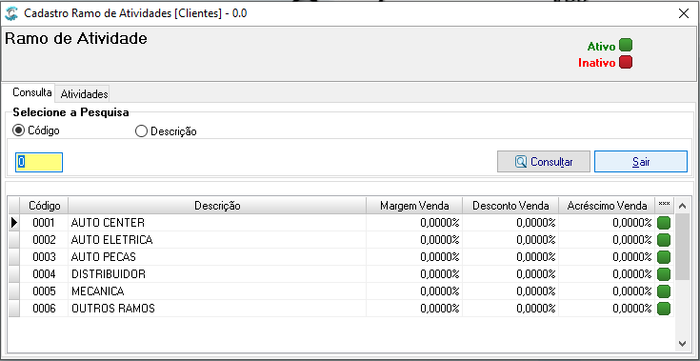Select the MECANICA description cell
The height and width of the screenshot is (361, 700).
(x=217, y=291)
